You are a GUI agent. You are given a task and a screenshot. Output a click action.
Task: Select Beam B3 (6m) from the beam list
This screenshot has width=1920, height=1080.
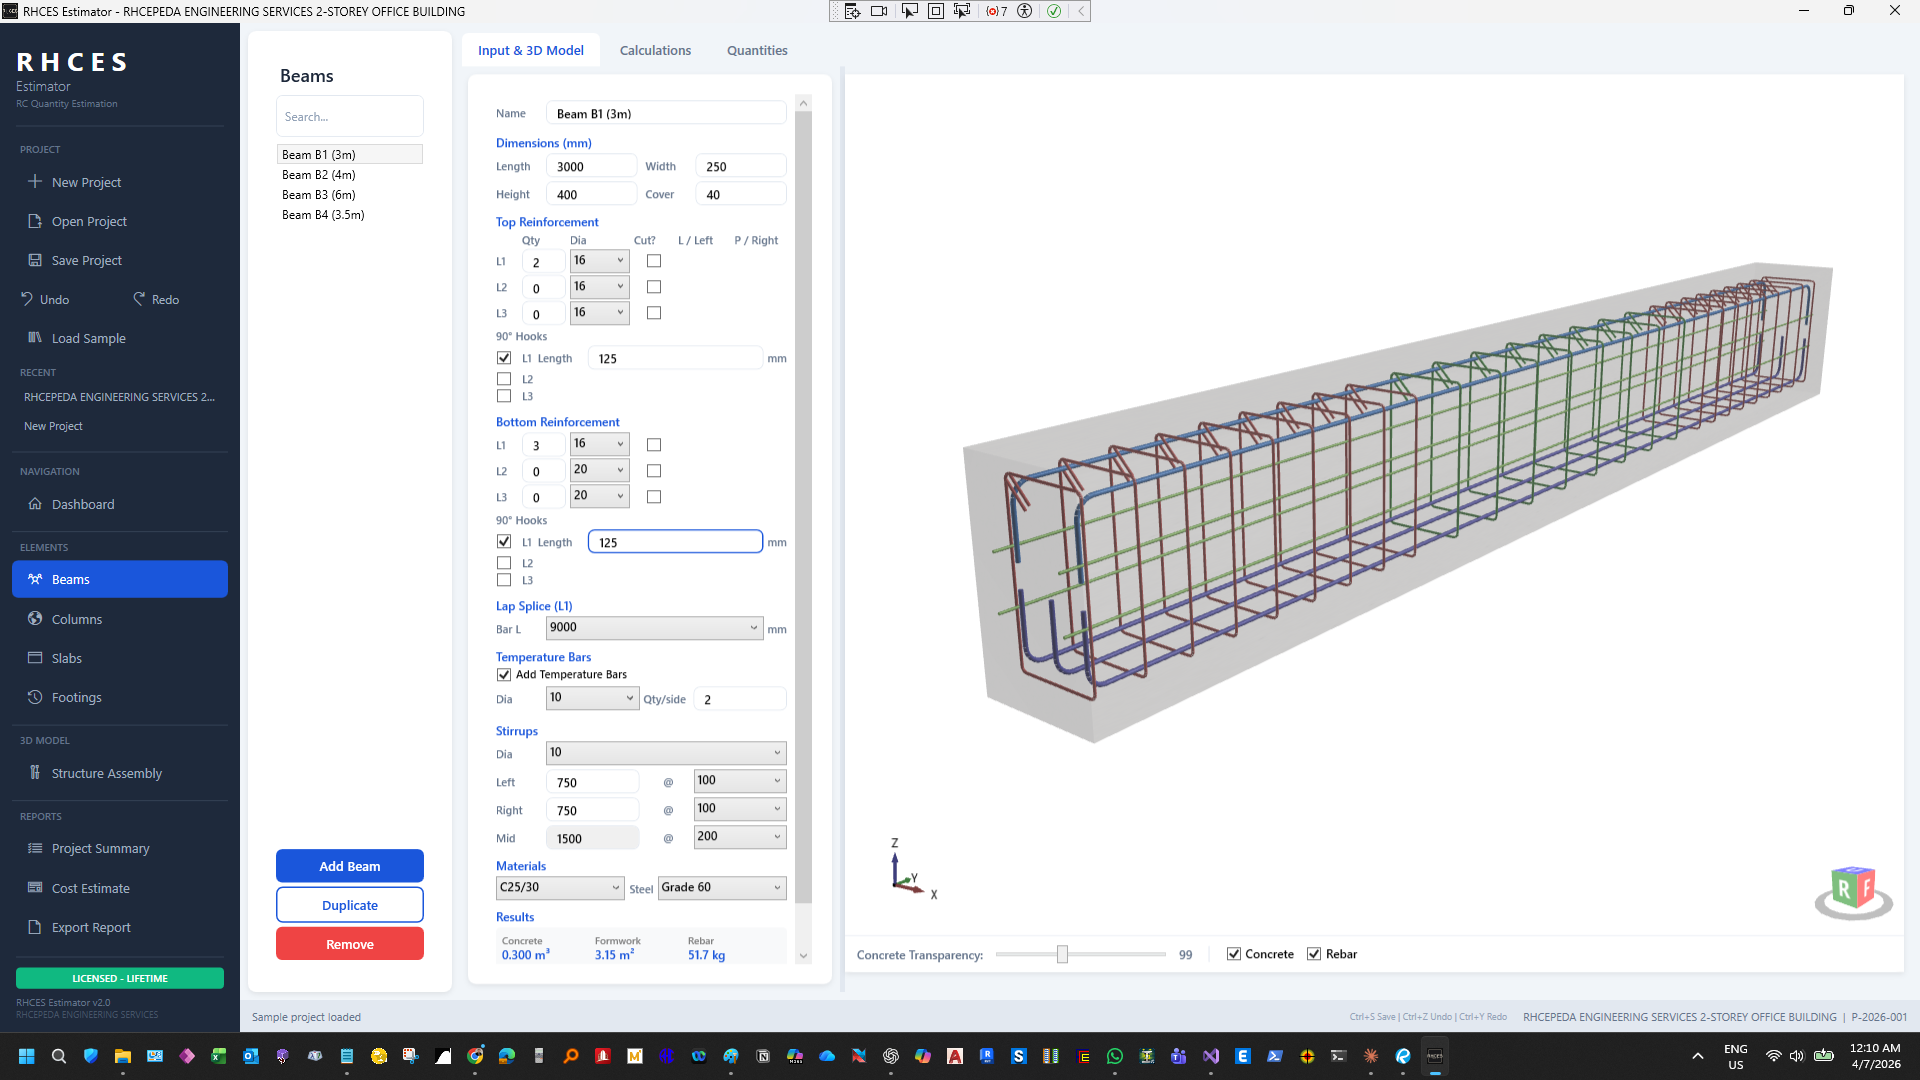click(x=318, y=194)
